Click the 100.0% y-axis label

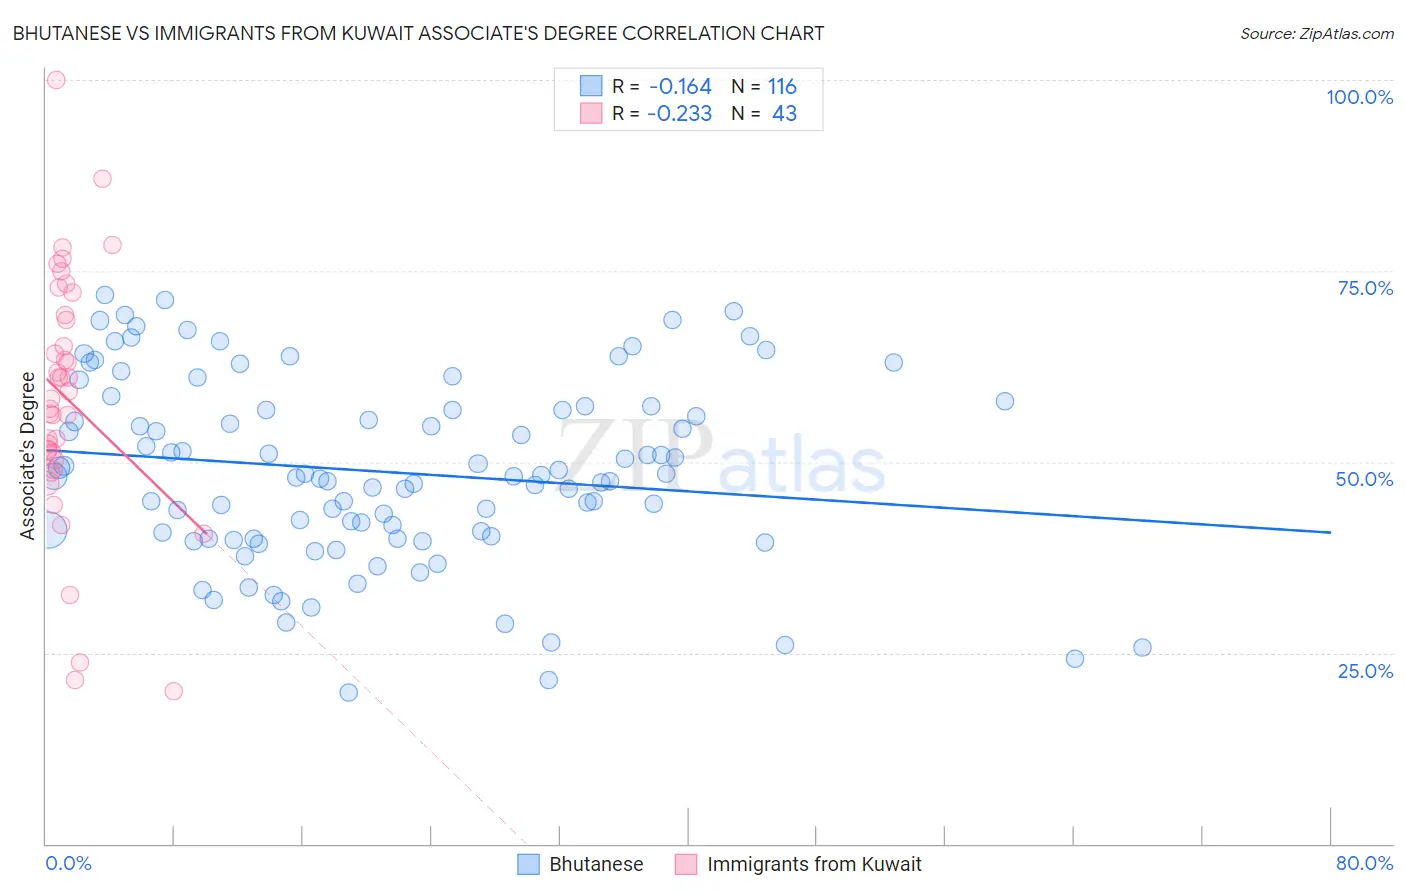coord(1360,97)
